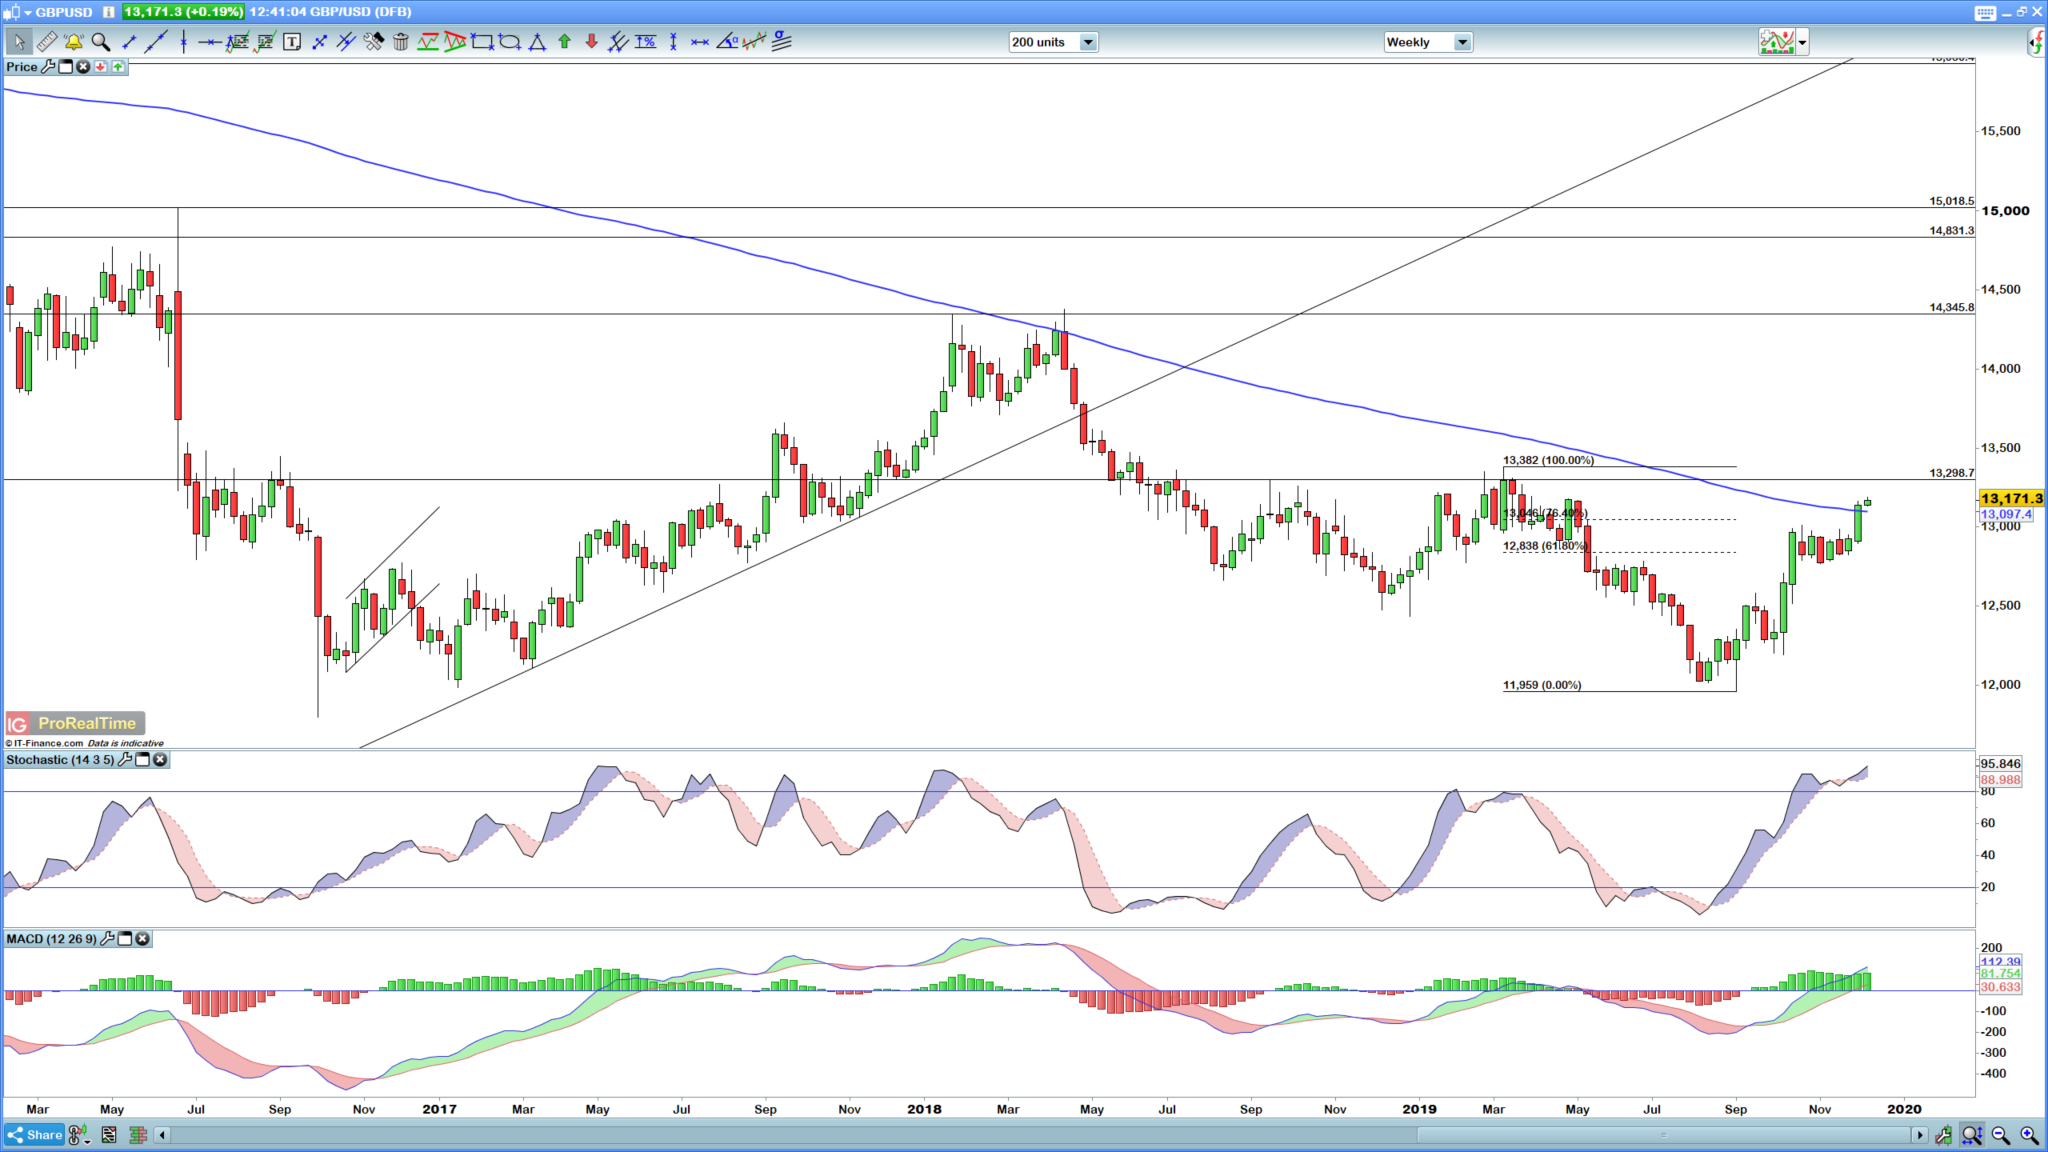Select the trend line with table tool

pos(237,42)
